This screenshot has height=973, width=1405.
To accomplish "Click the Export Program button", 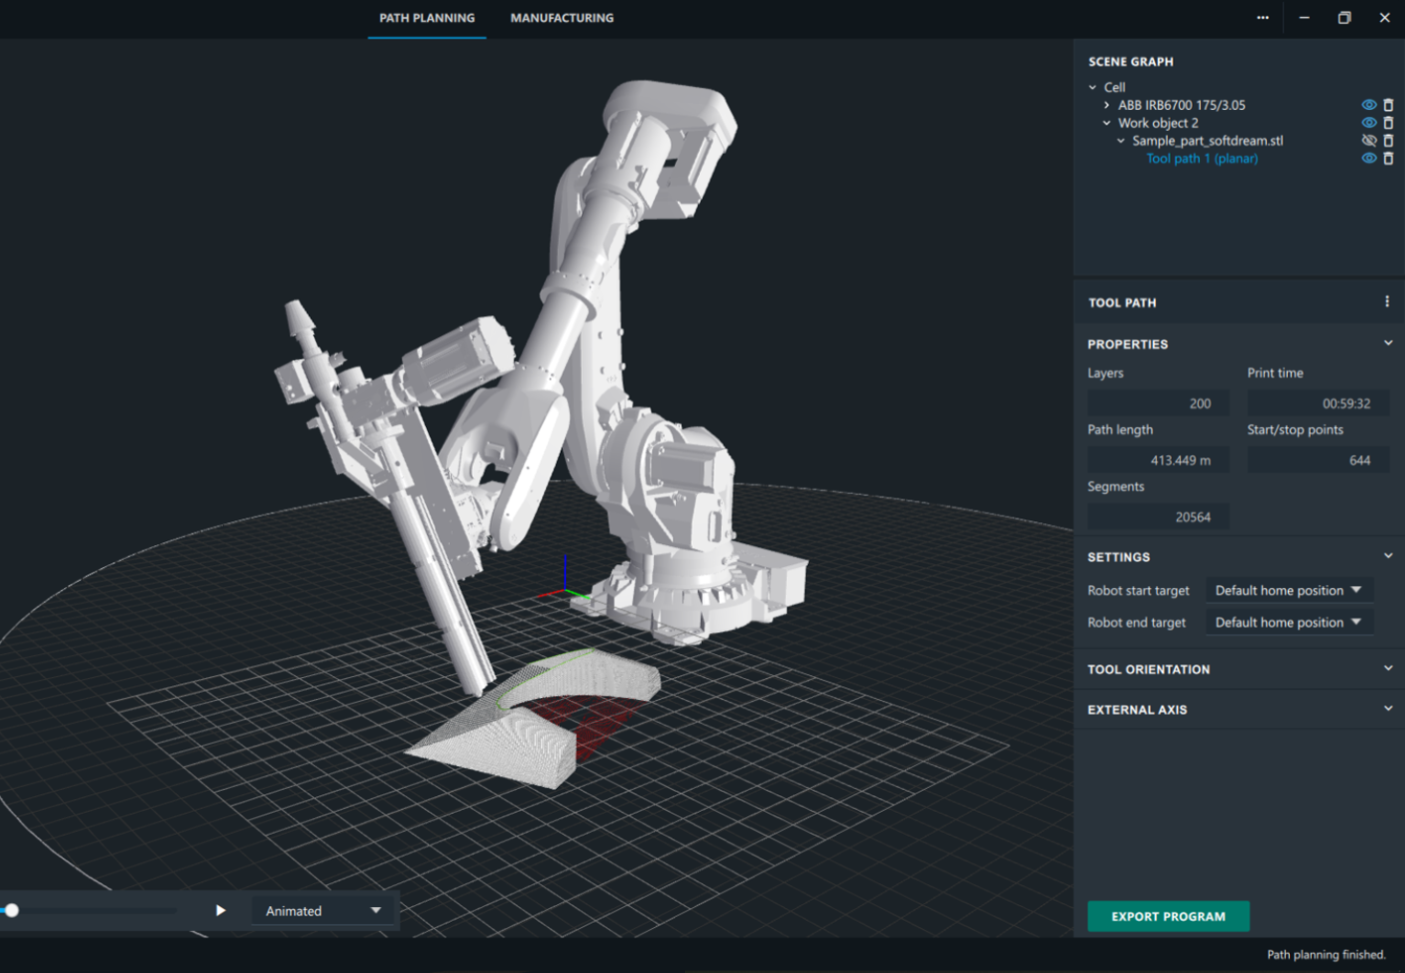I will click(x=1167, y=916).
